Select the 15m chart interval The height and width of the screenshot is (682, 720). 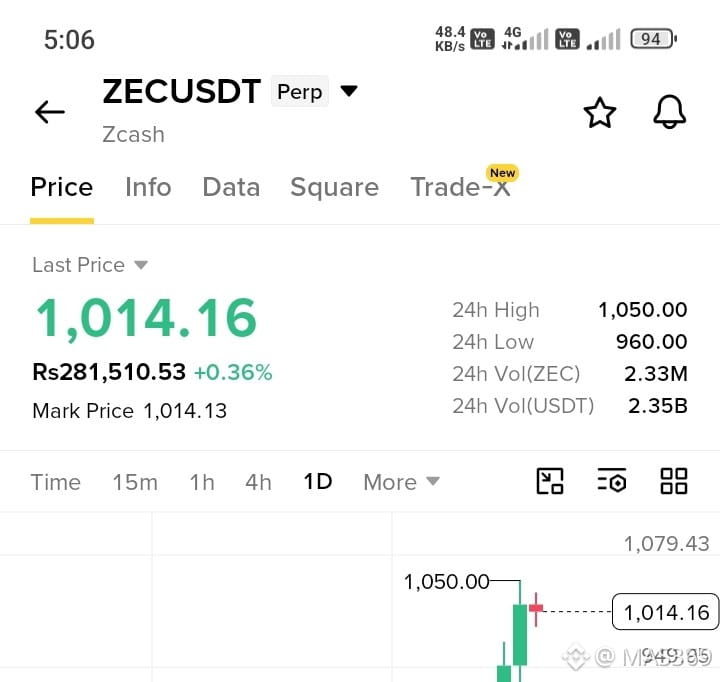135,482
